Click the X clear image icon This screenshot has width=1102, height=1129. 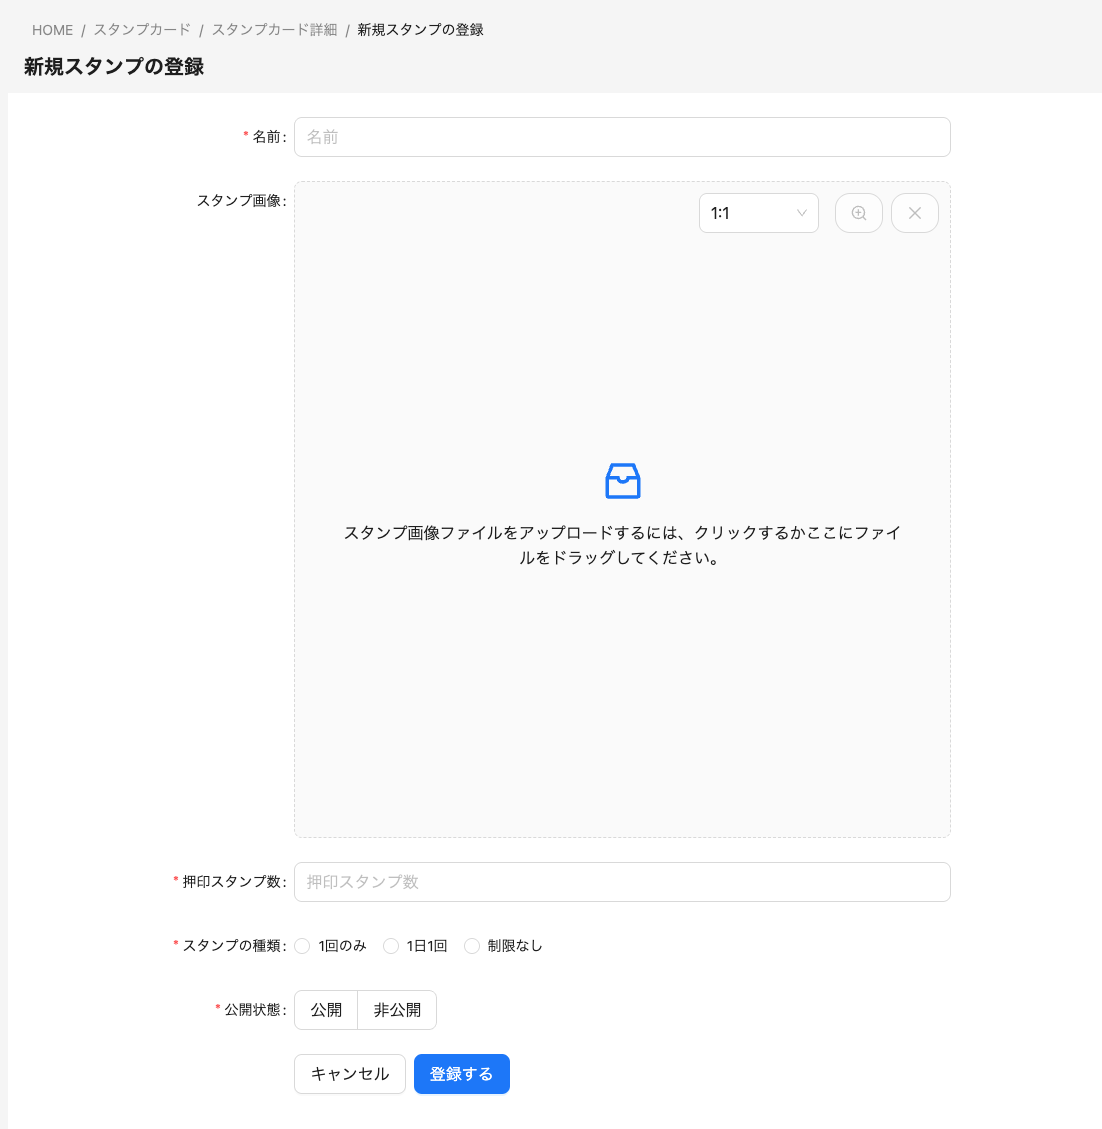914,213
